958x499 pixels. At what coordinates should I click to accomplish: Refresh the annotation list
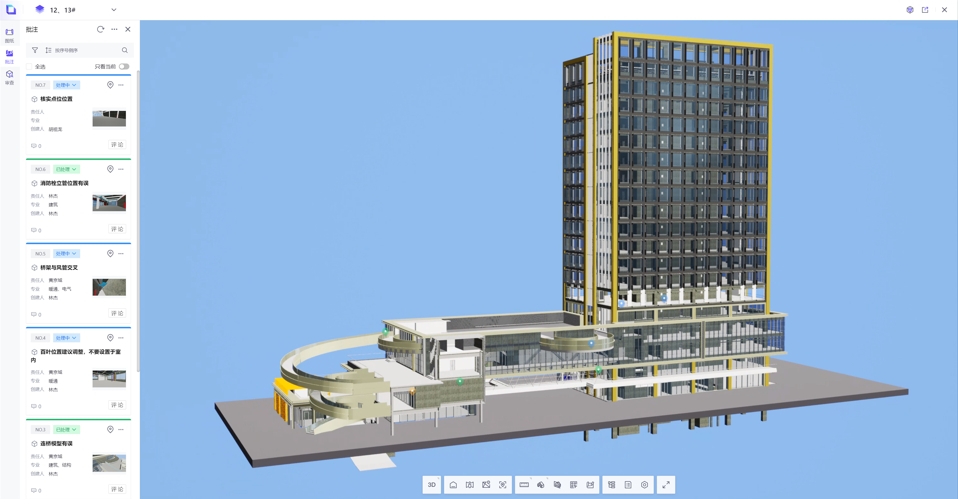point(100,30)
